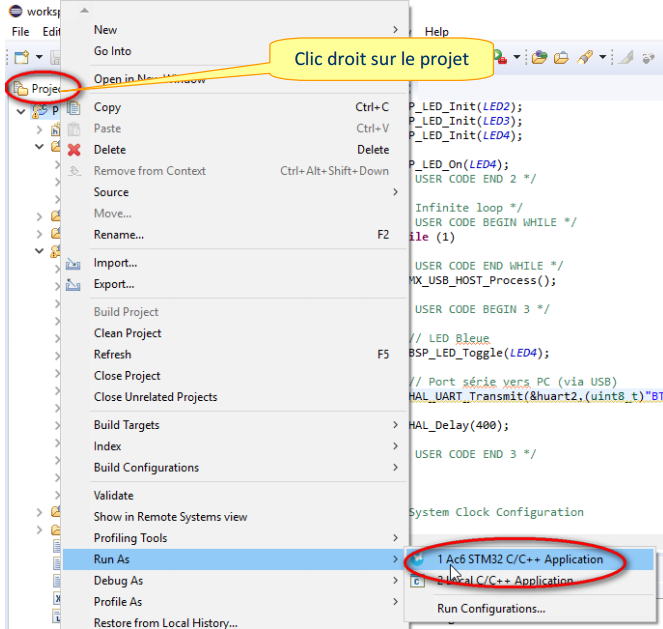
Task: Open the File menu
Action: point(20,32)
